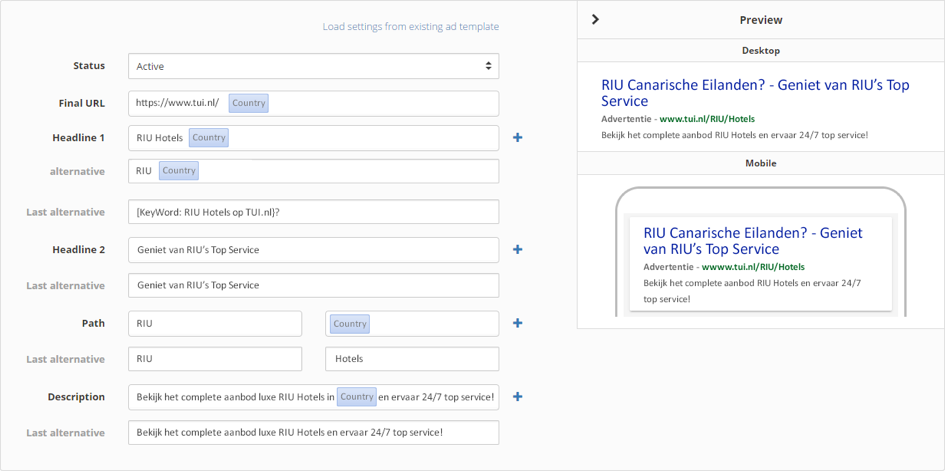Click the Headline 2 input field
The height and width of the screenshot is (471, 945).
pyautogui.click(x=313, y=250)
